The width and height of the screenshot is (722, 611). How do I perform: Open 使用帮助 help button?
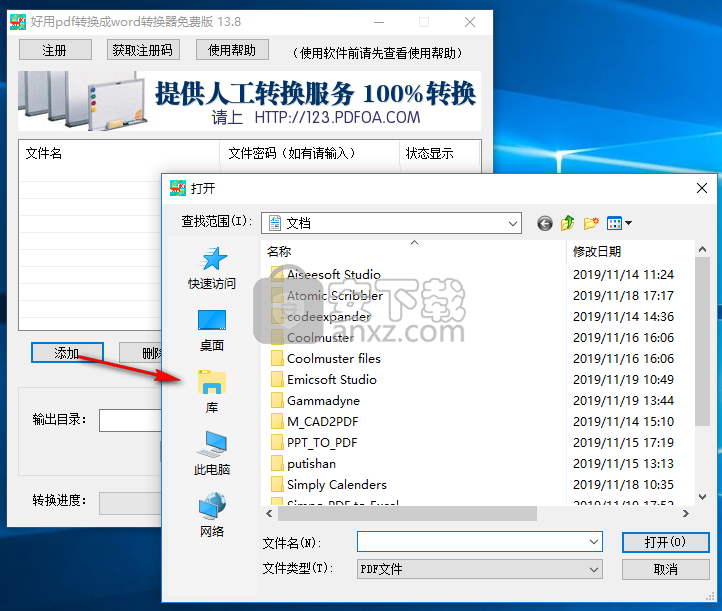232,50
